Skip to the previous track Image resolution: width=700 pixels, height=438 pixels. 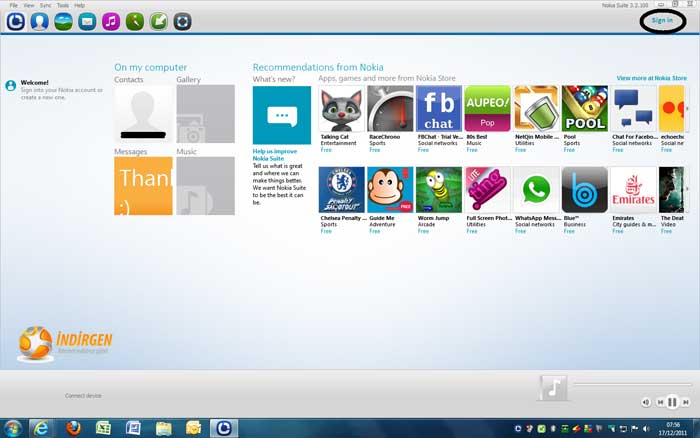pyautogui.click(x=660, y=402)
